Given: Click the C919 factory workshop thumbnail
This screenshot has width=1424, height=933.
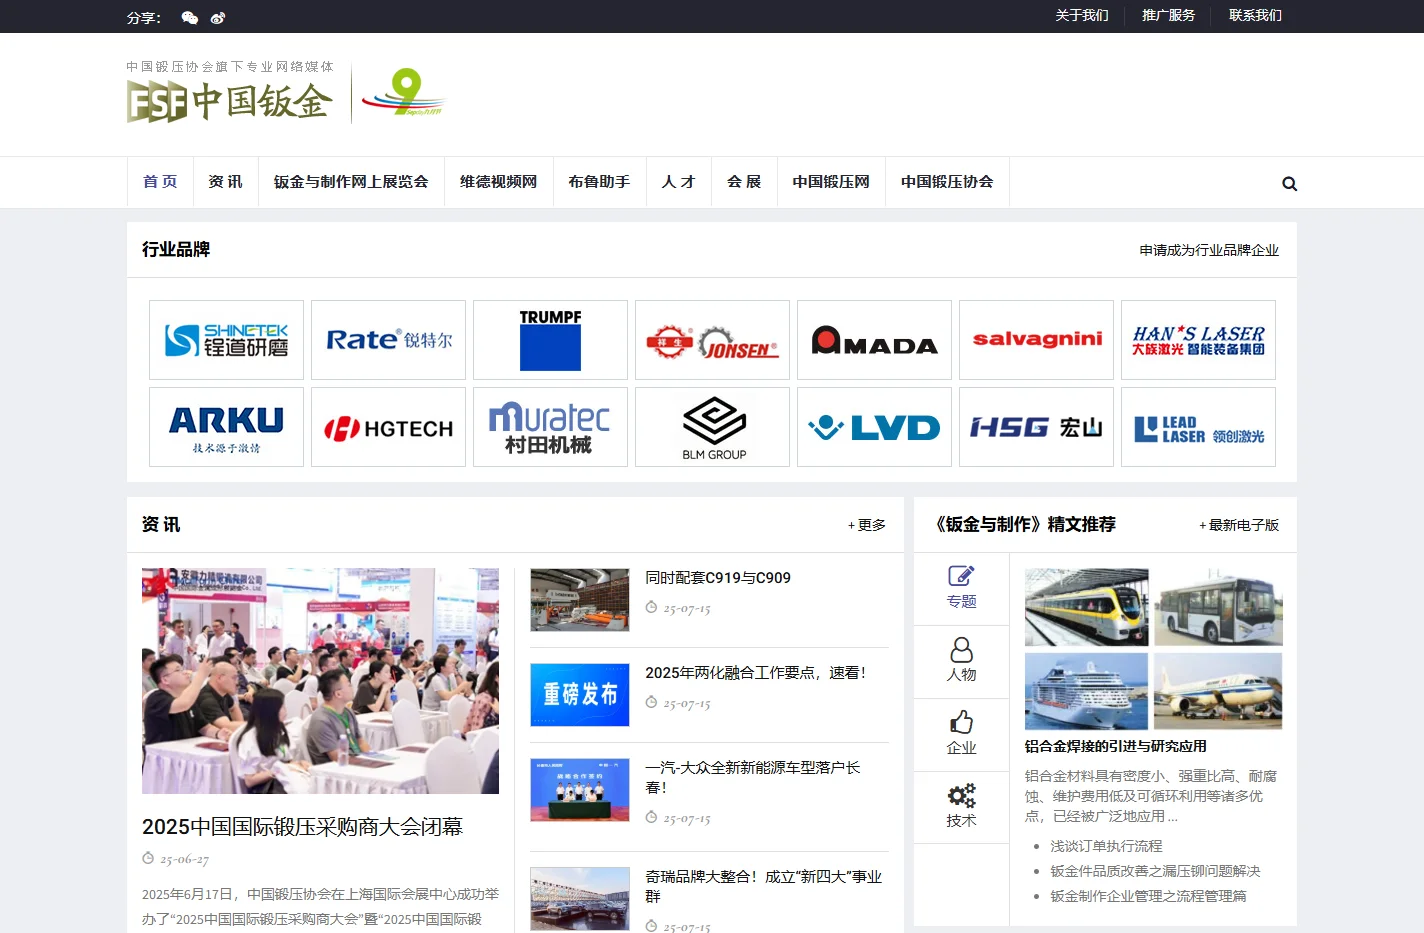Looking at the screenshot, I should click(x=580, y=600).
